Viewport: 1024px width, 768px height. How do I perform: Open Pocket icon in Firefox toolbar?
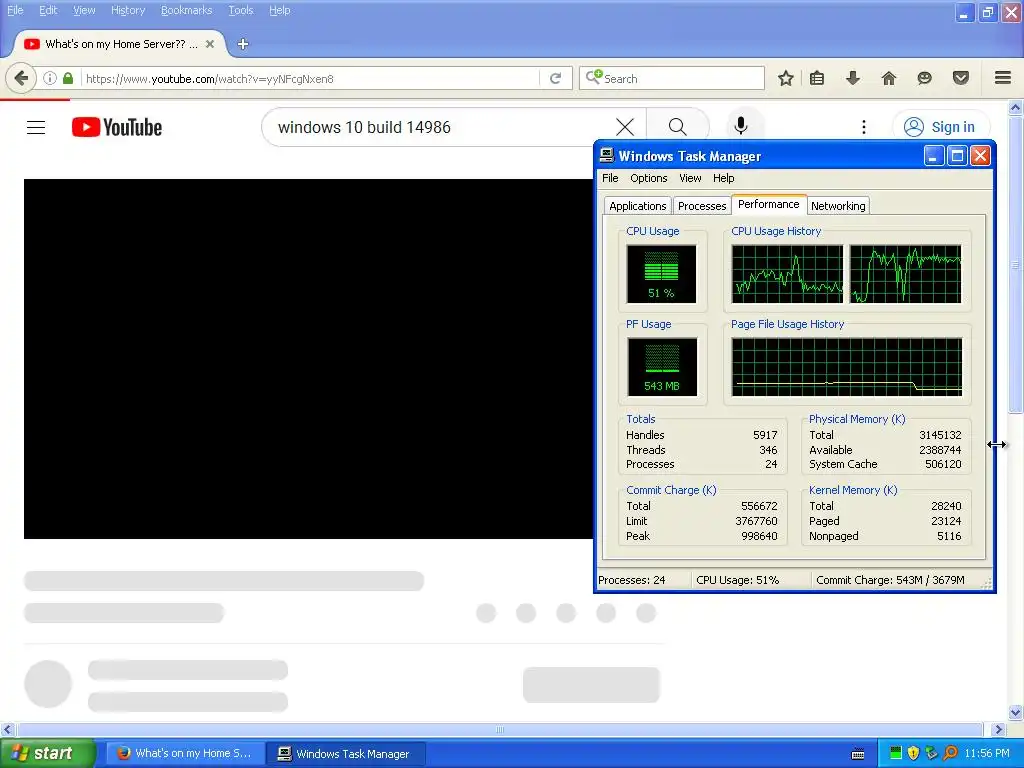(x=961, y=78)
